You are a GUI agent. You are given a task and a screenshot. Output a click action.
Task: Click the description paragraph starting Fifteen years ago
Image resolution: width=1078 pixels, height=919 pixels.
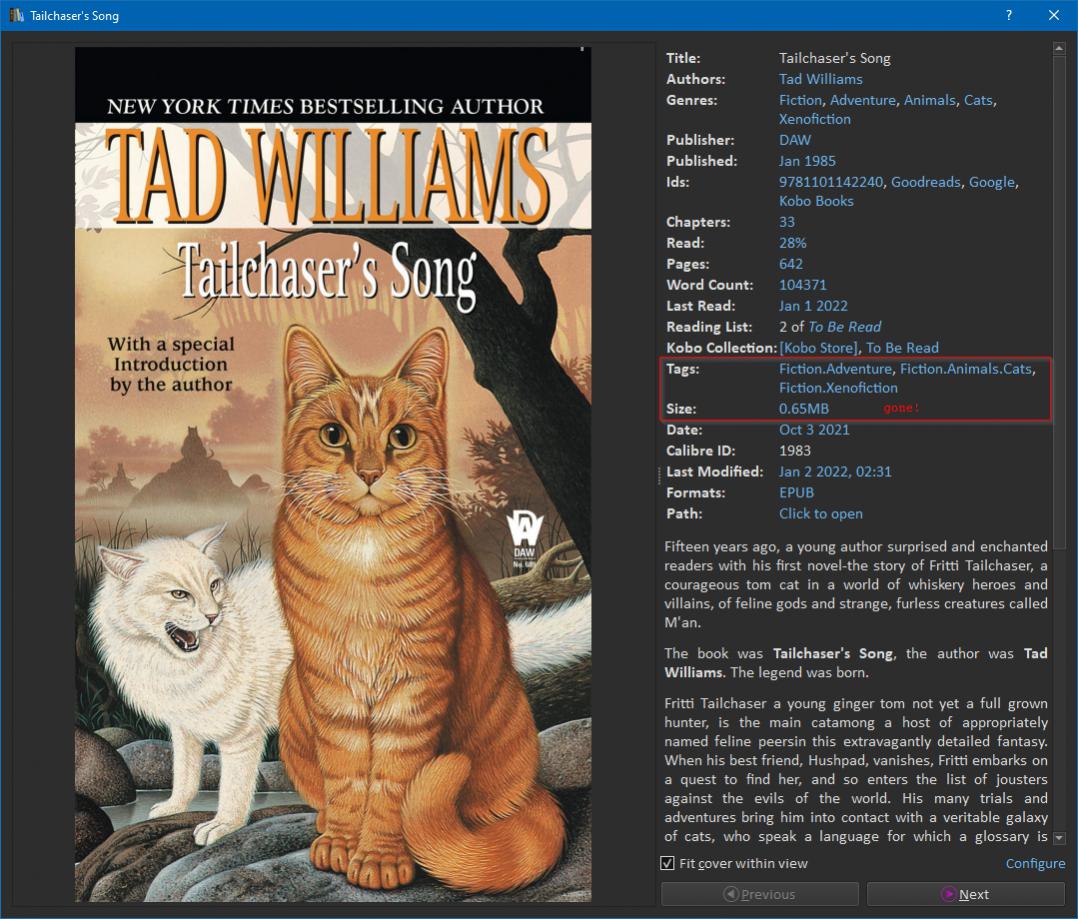[x=855, y=584]
